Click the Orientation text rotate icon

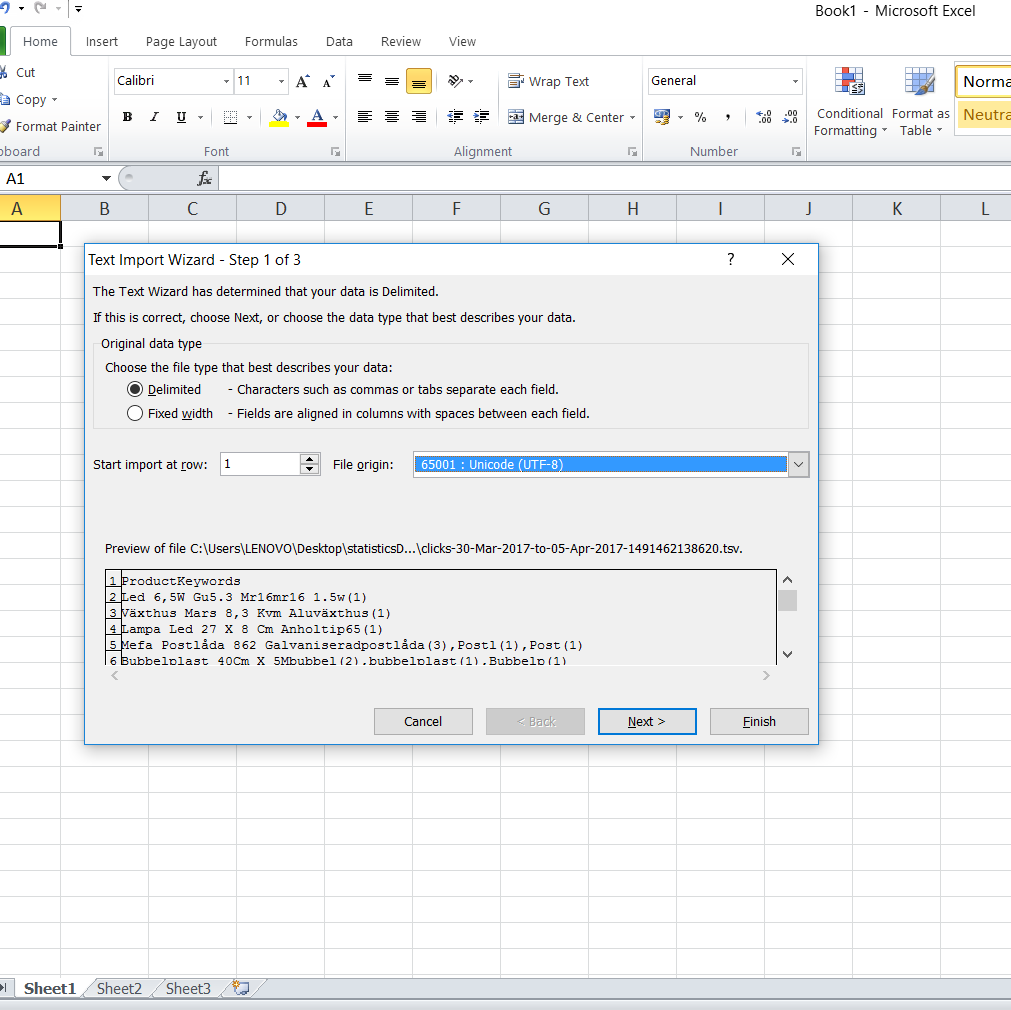point(456,81)
